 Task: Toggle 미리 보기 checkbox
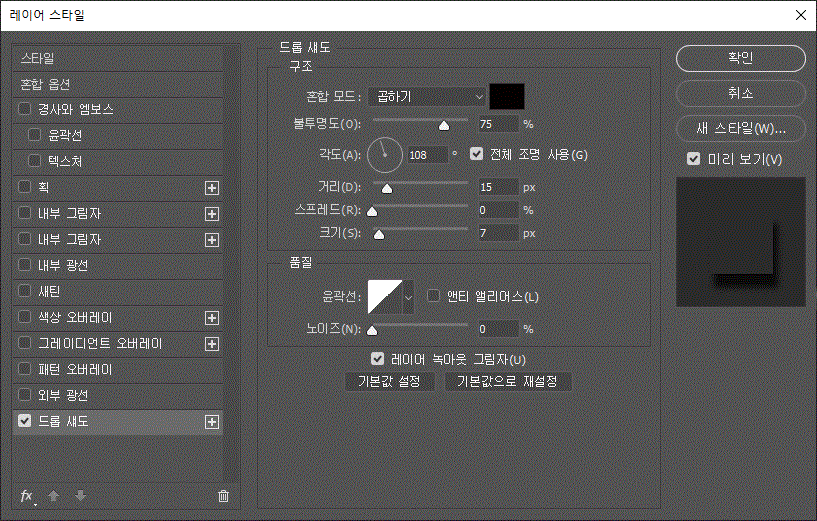click(x=694, y=158)
